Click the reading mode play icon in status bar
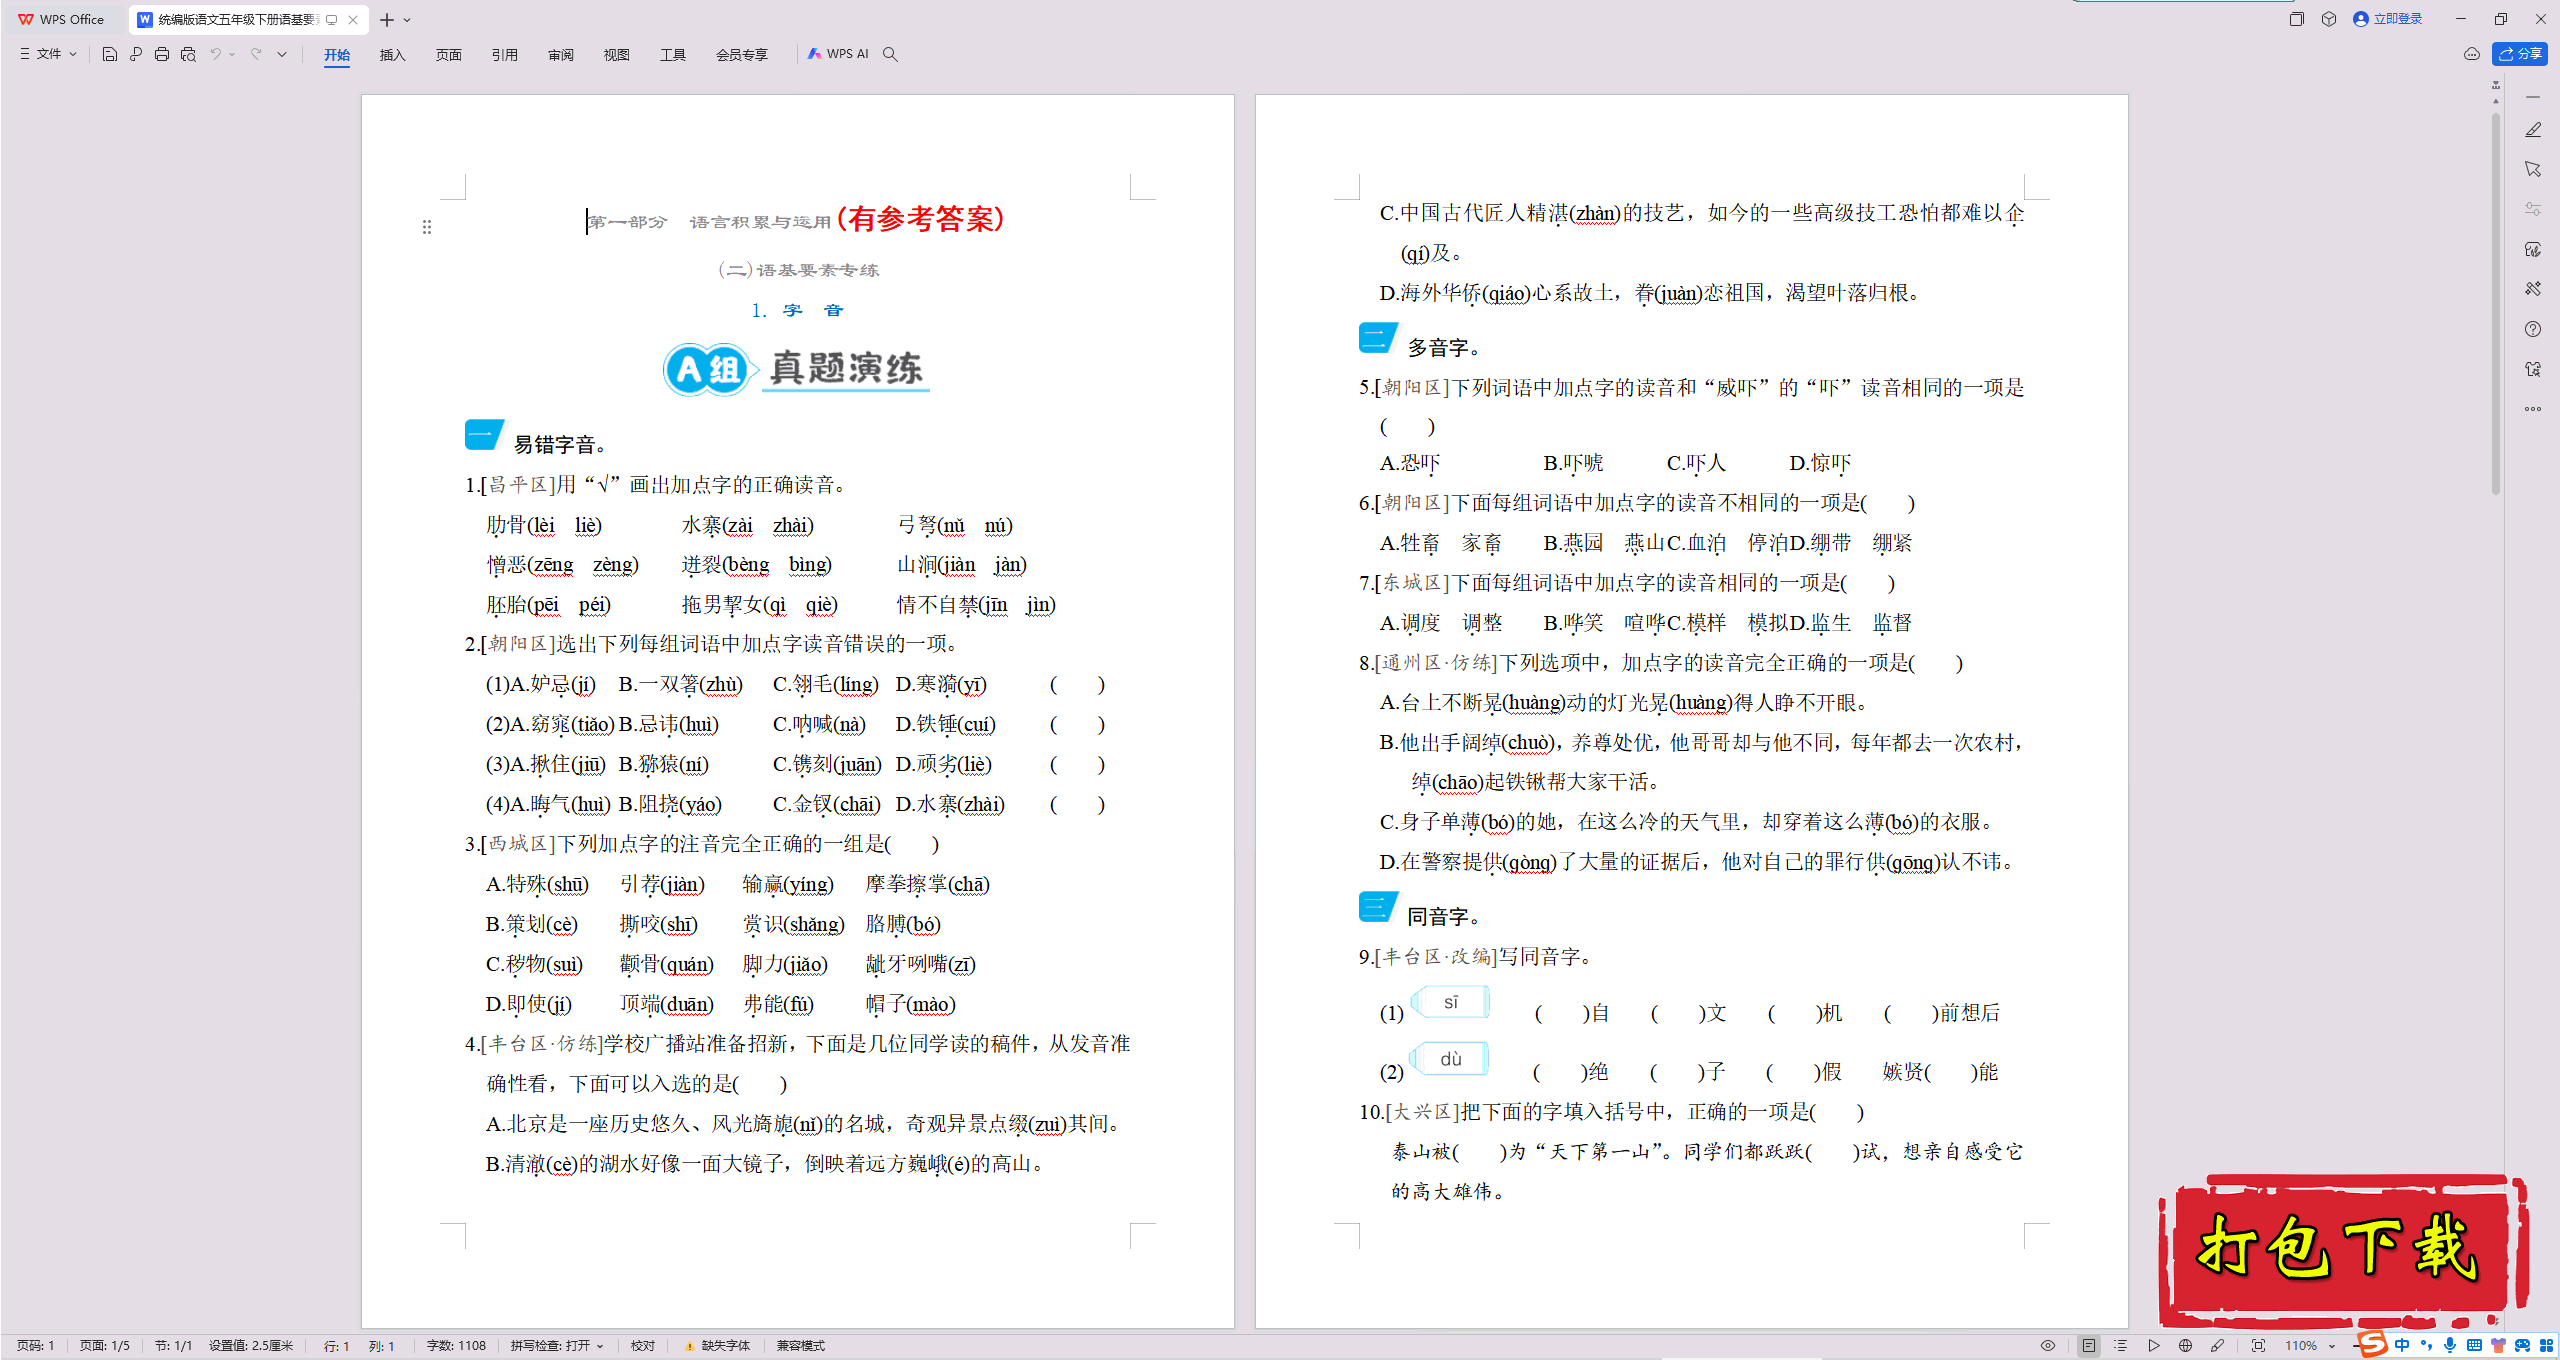The image size is (2560, 1360). [2153, 1346]
